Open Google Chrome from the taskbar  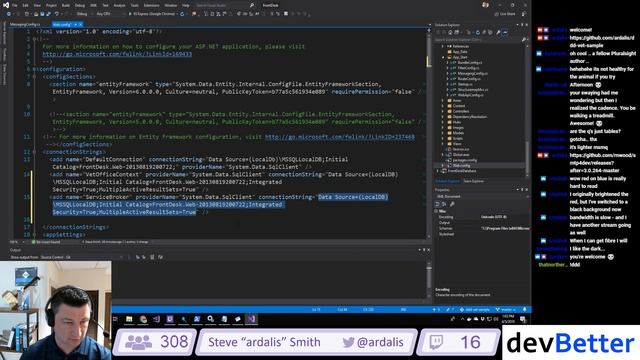click(x=143, y=319)
